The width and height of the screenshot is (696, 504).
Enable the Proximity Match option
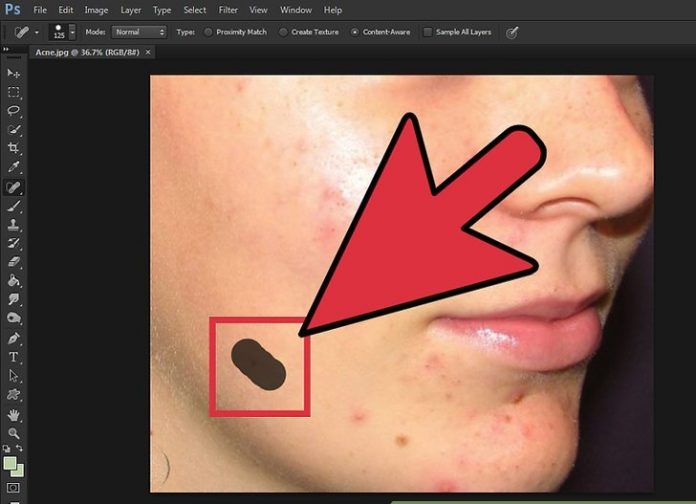(x=208, y=32)
